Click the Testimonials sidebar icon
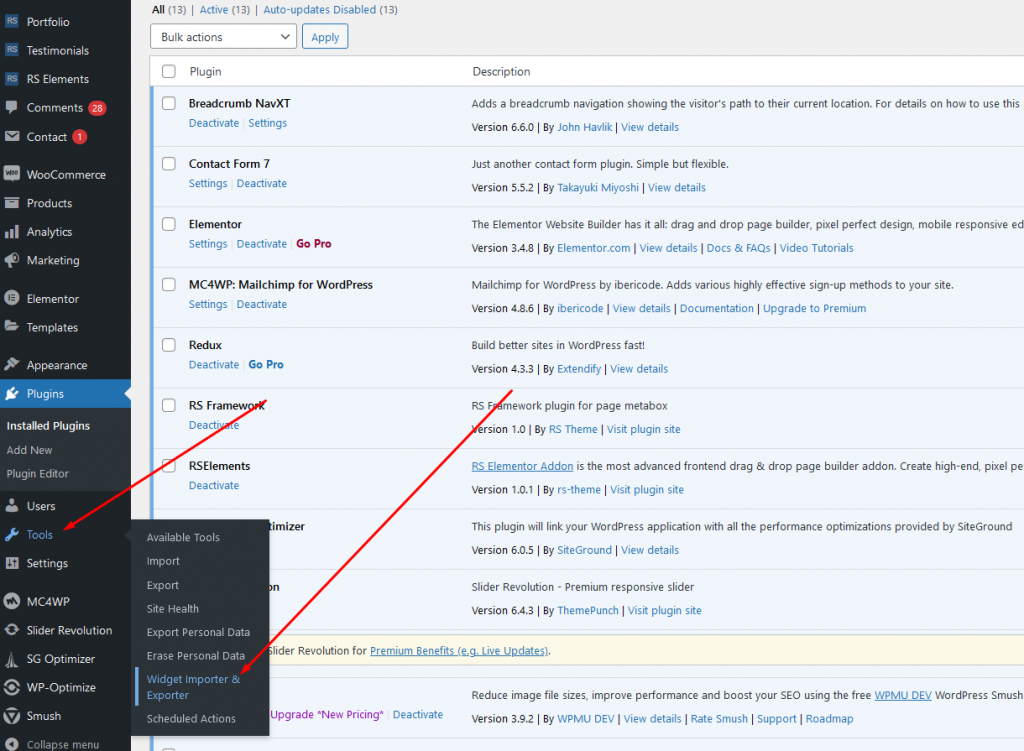The image size is (1024, 751). [x=12, y=50]
